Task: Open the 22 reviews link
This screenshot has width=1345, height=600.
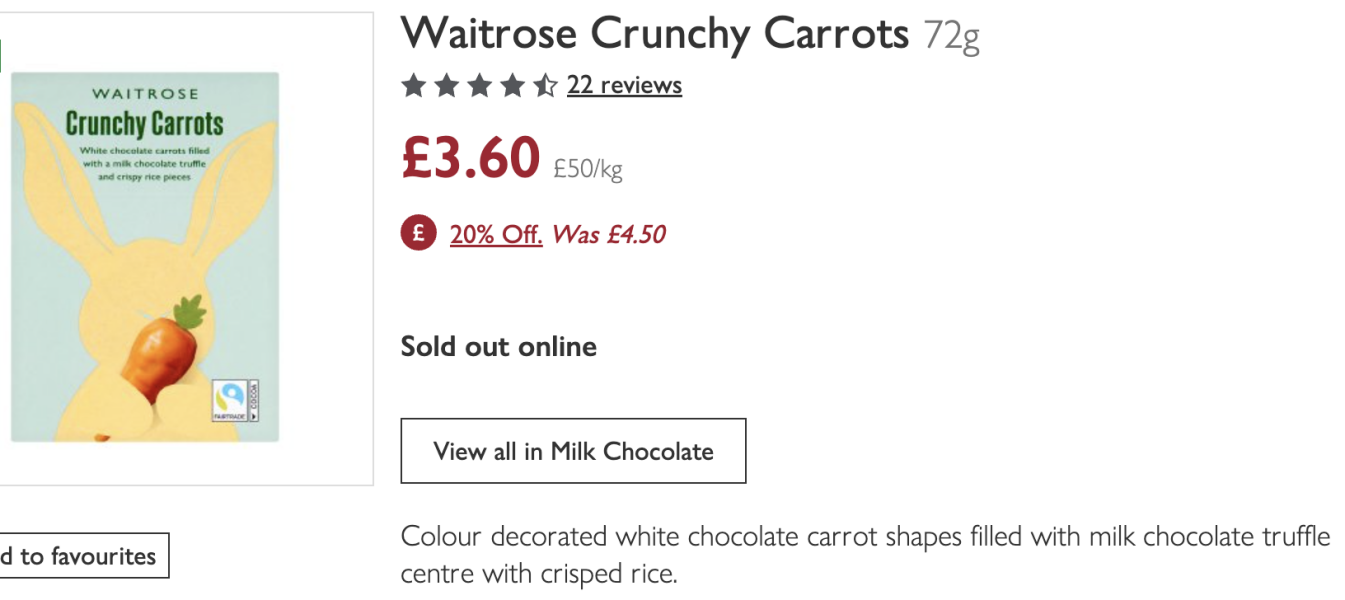Action: 624,86
